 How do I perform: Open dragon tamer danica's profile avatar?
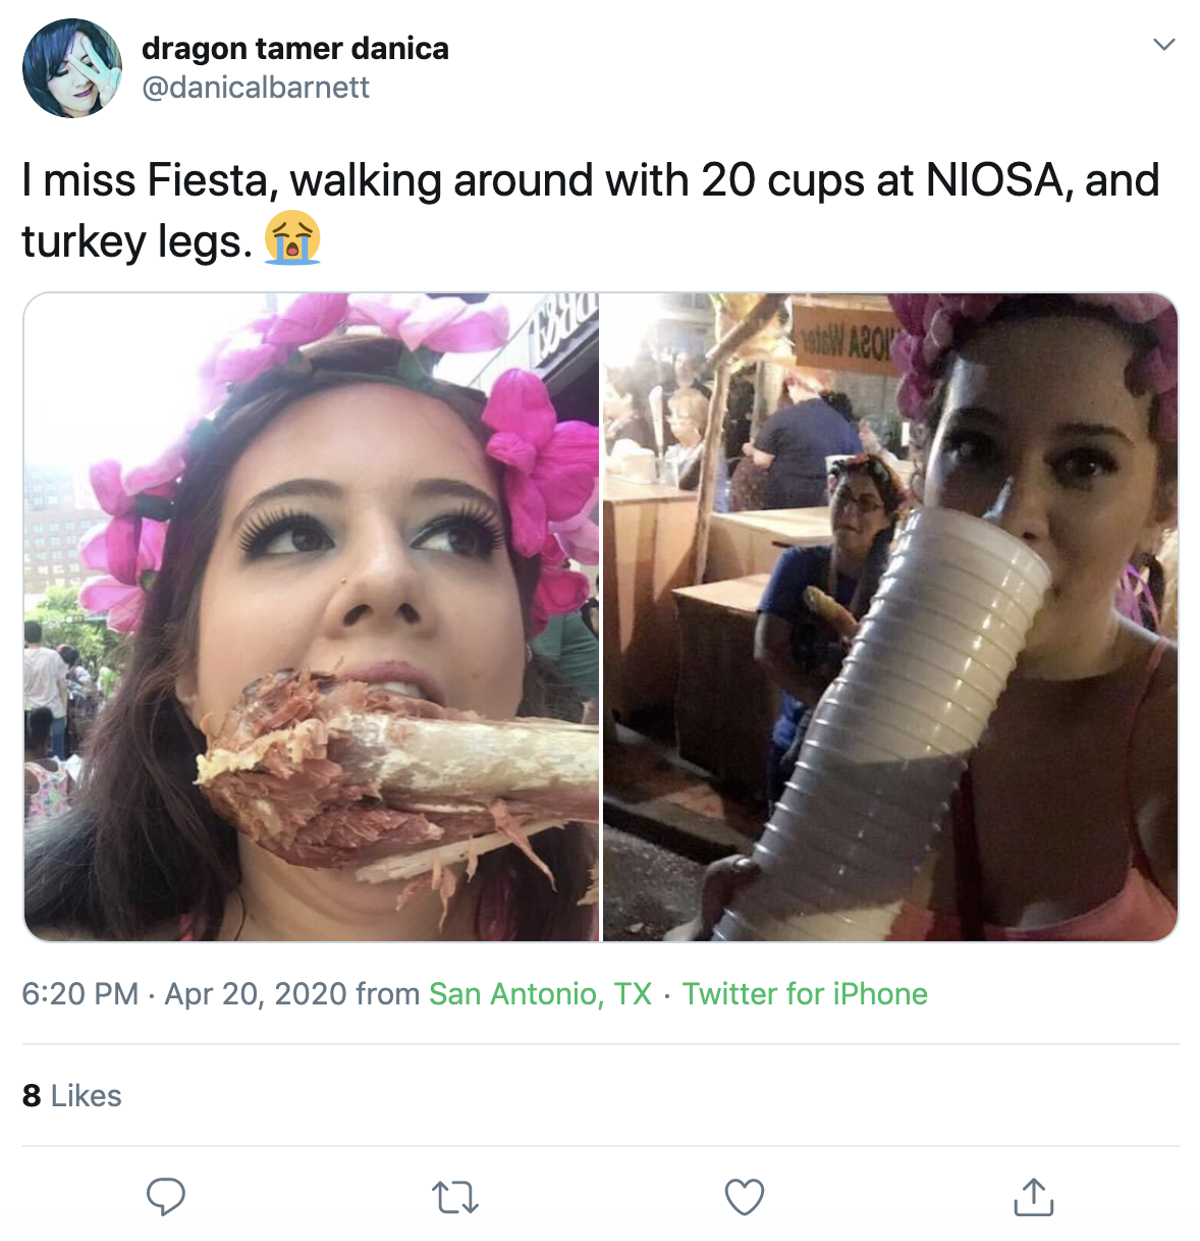(x=72, y=68)
